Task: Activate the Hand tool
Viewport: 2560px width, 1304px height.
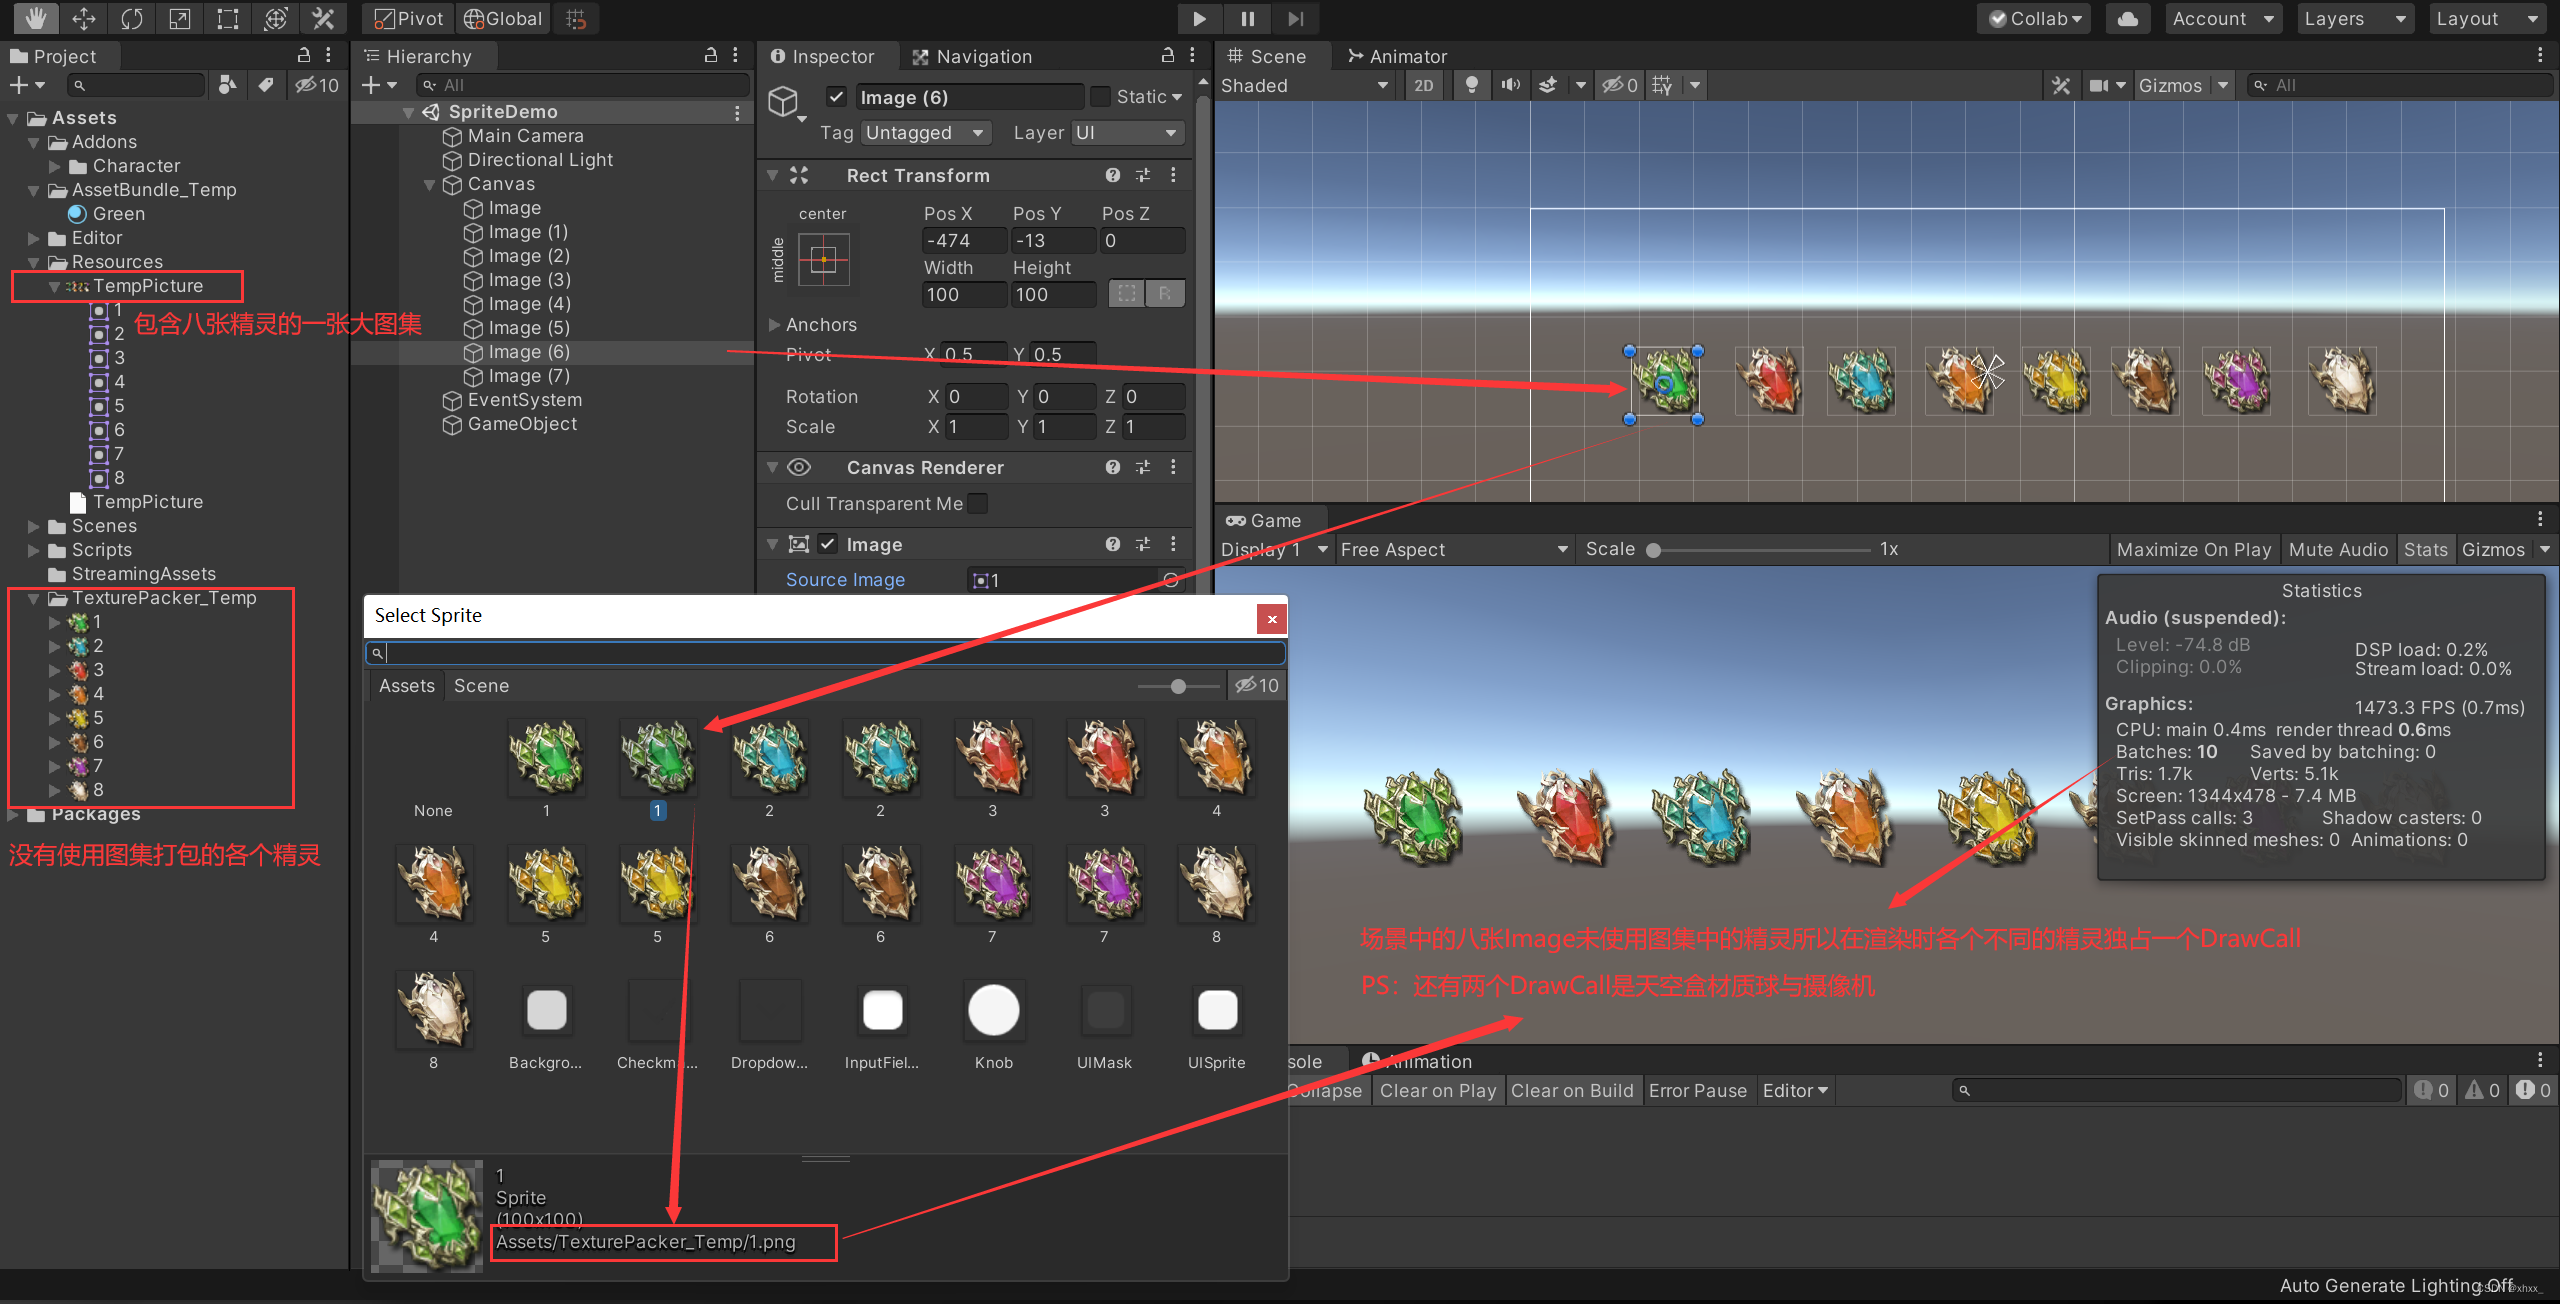Action: point(36,18)
